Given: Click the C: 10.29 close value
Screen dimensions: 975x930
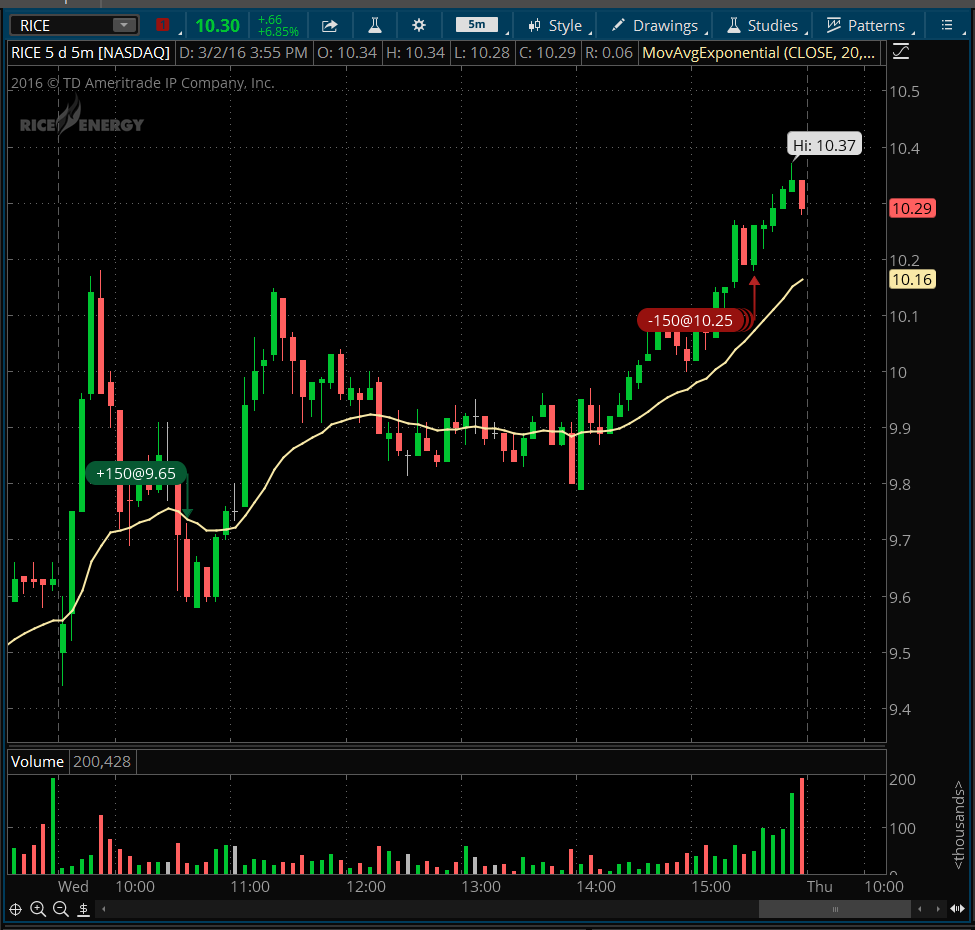Looking at the screenshot, I should [547, 53].
